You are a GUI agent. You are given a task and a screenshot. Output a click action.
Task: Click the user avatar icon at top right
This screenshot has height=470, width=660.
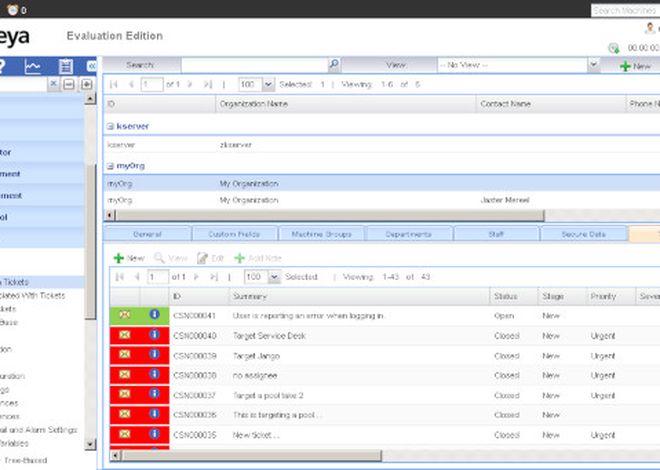pos(650,28)
